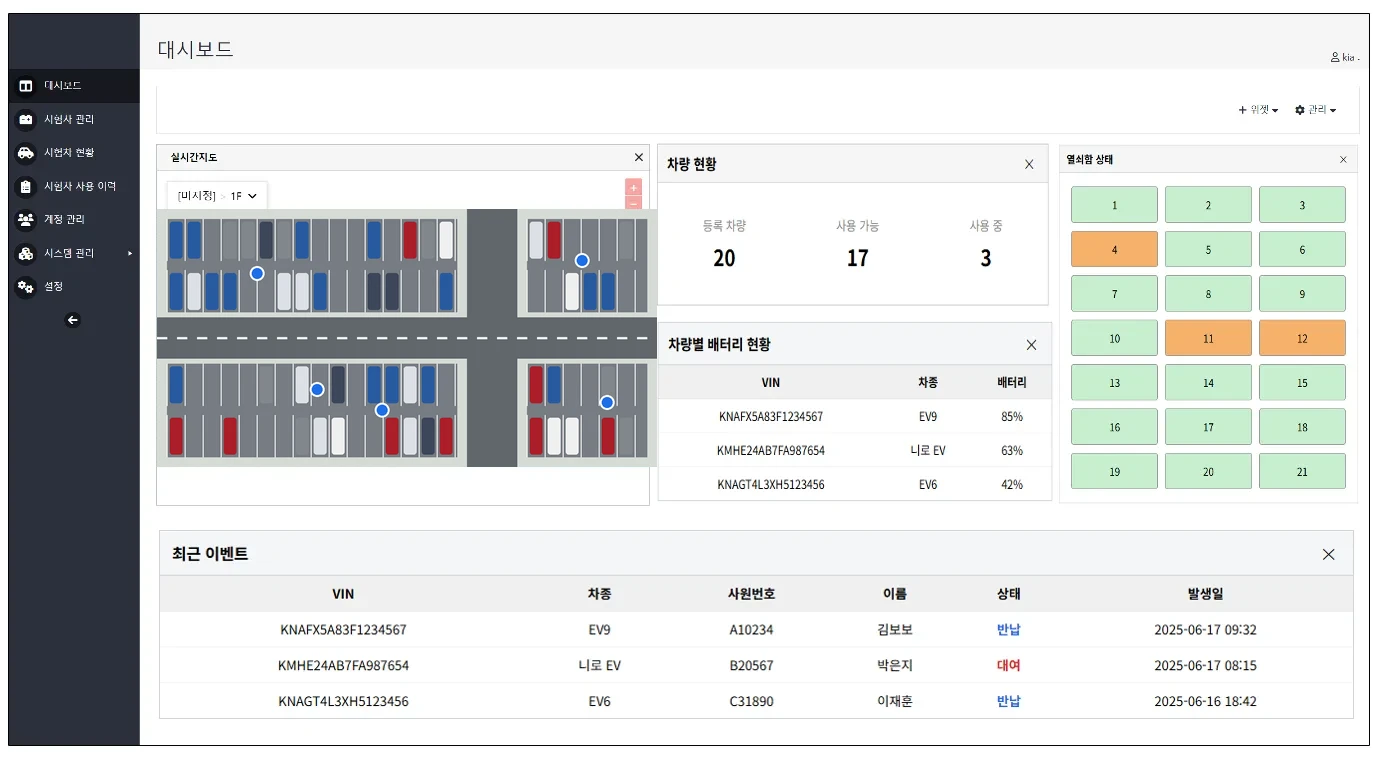Select key box slot 12

pyautogui.click(x=1302, y=339)
